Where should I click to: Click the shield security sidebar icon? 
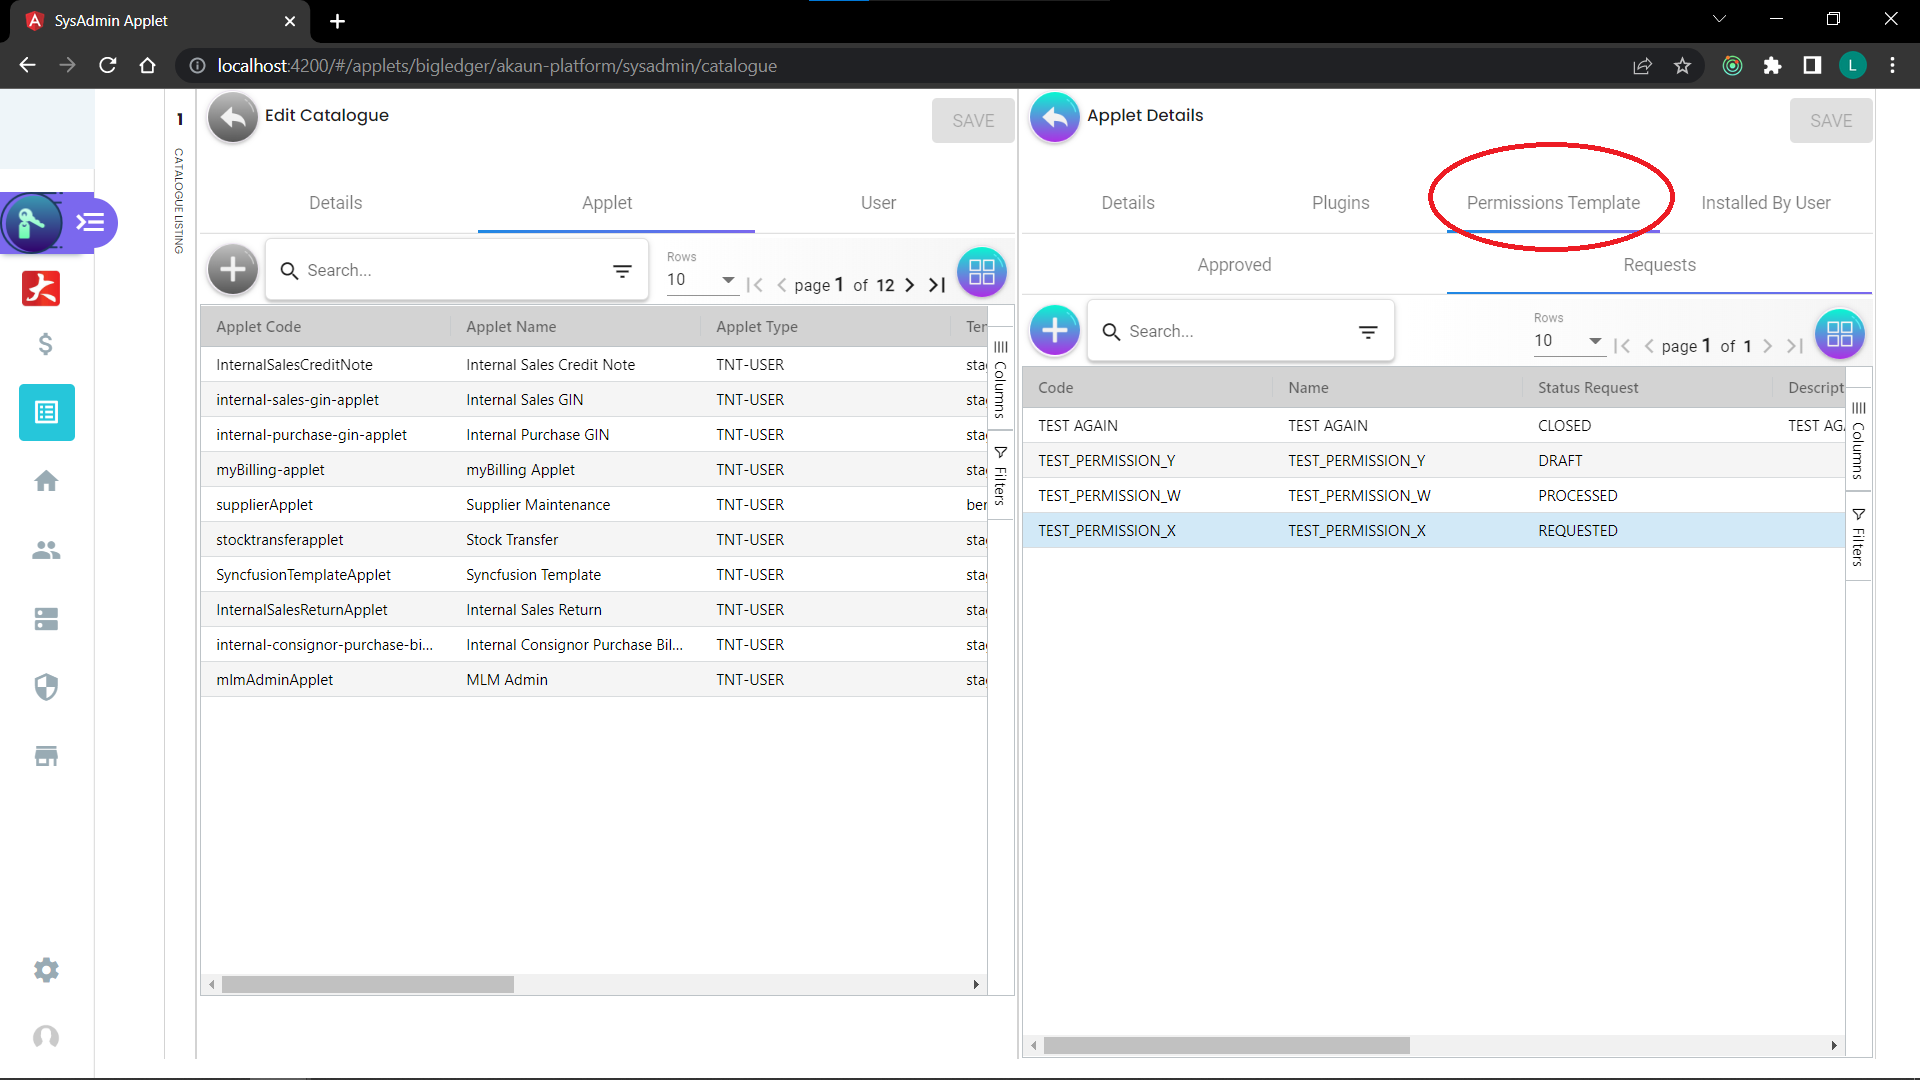pos(46,687)
